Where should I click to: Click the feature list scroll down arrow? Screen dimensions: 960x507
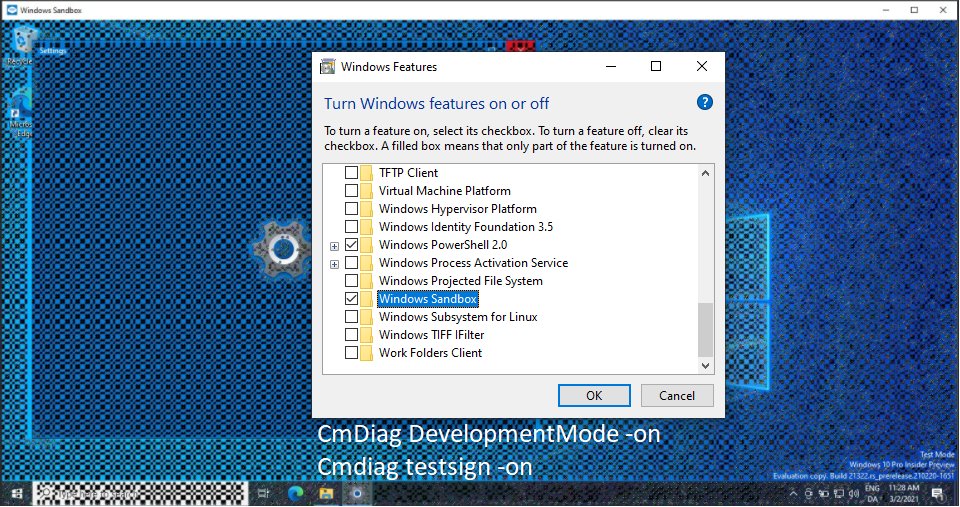tap(705, 366)
